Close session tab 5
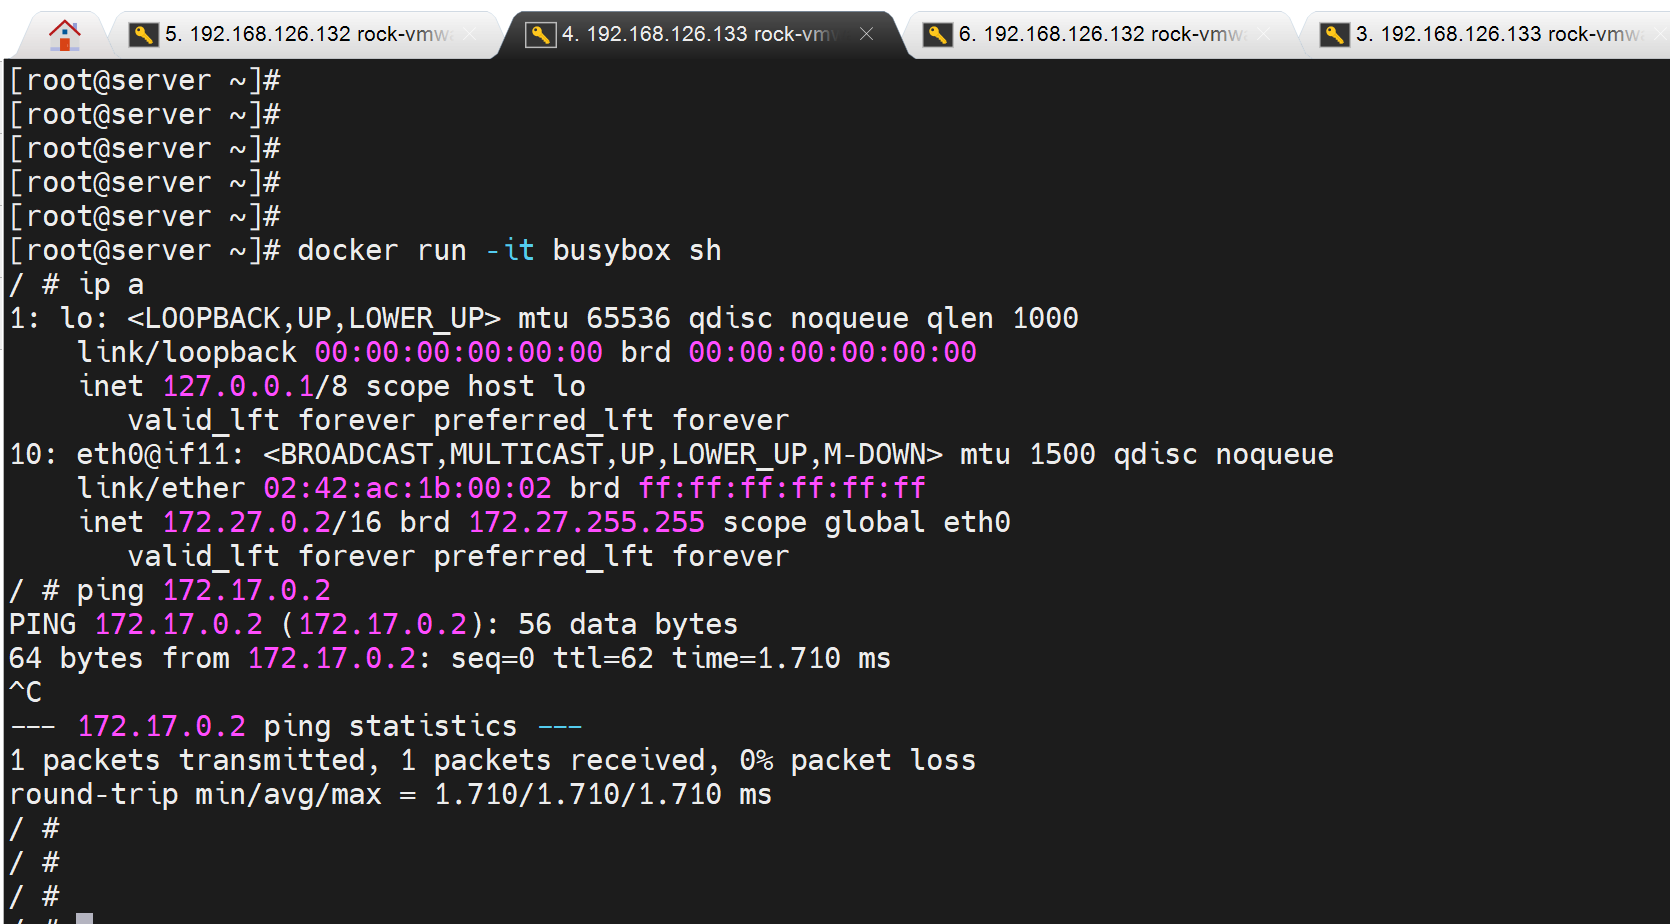The height and width of the screenshot is (924, 1670). [x=470, y=34]
